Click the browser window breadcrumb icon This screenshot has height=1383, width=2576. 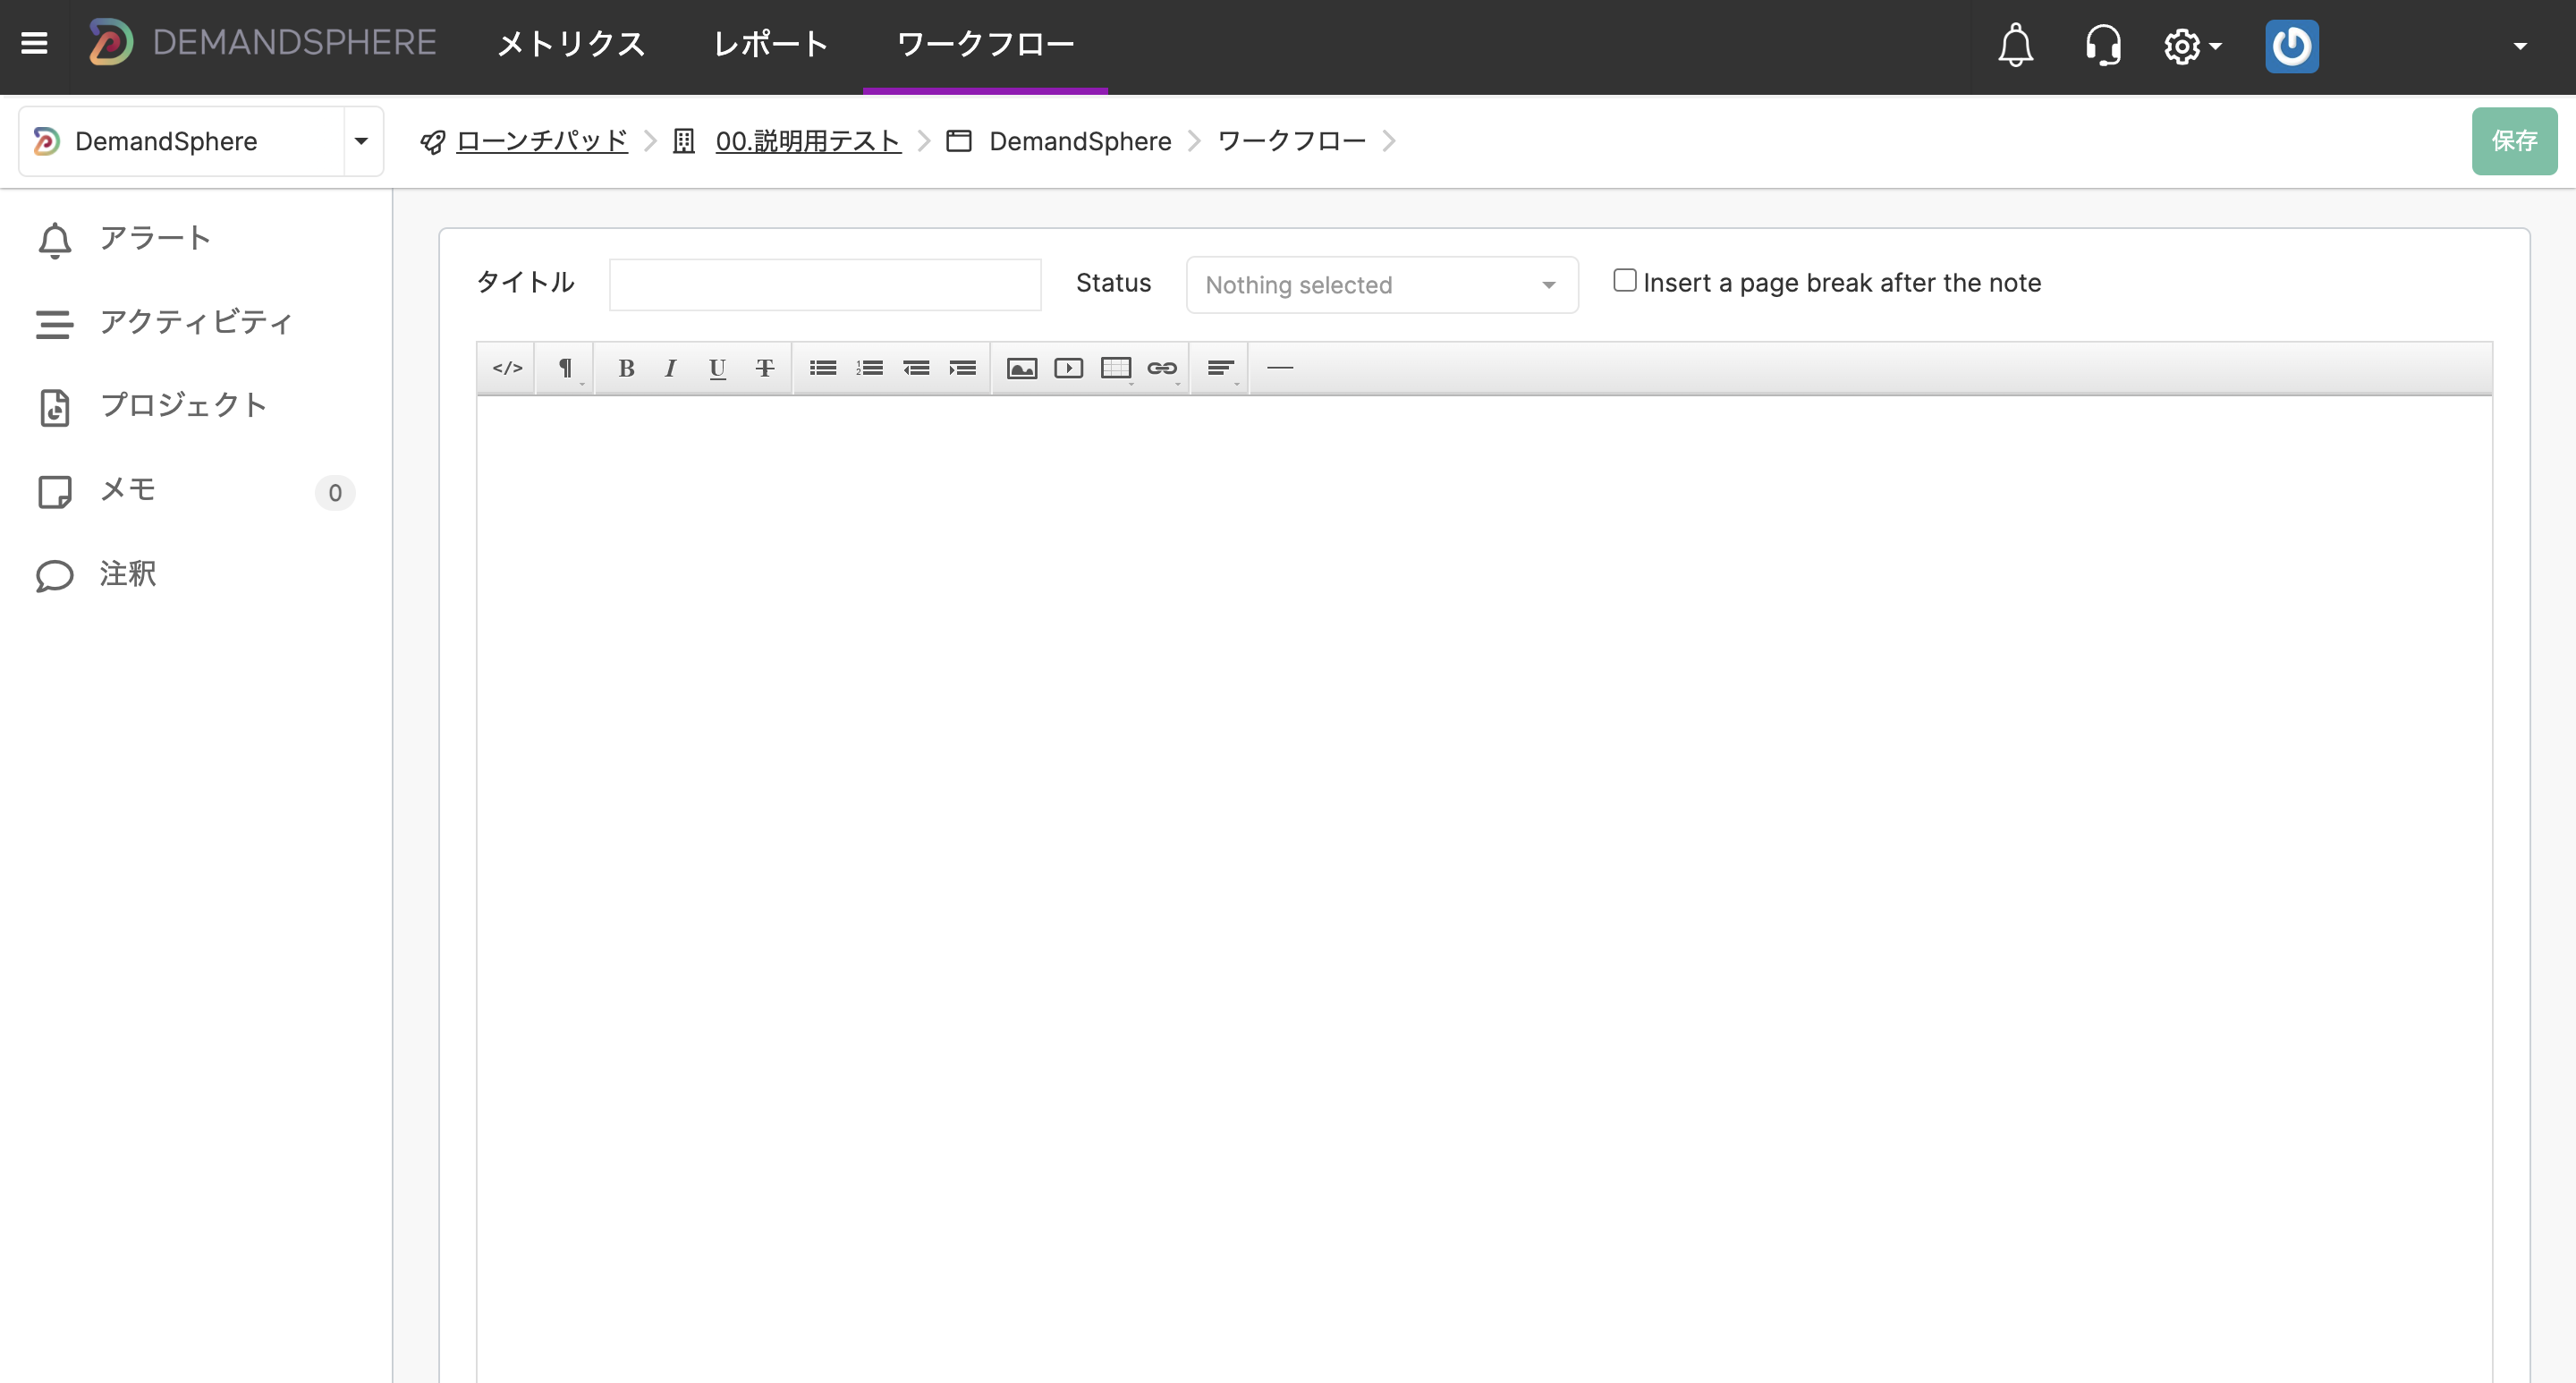(959, 141)
